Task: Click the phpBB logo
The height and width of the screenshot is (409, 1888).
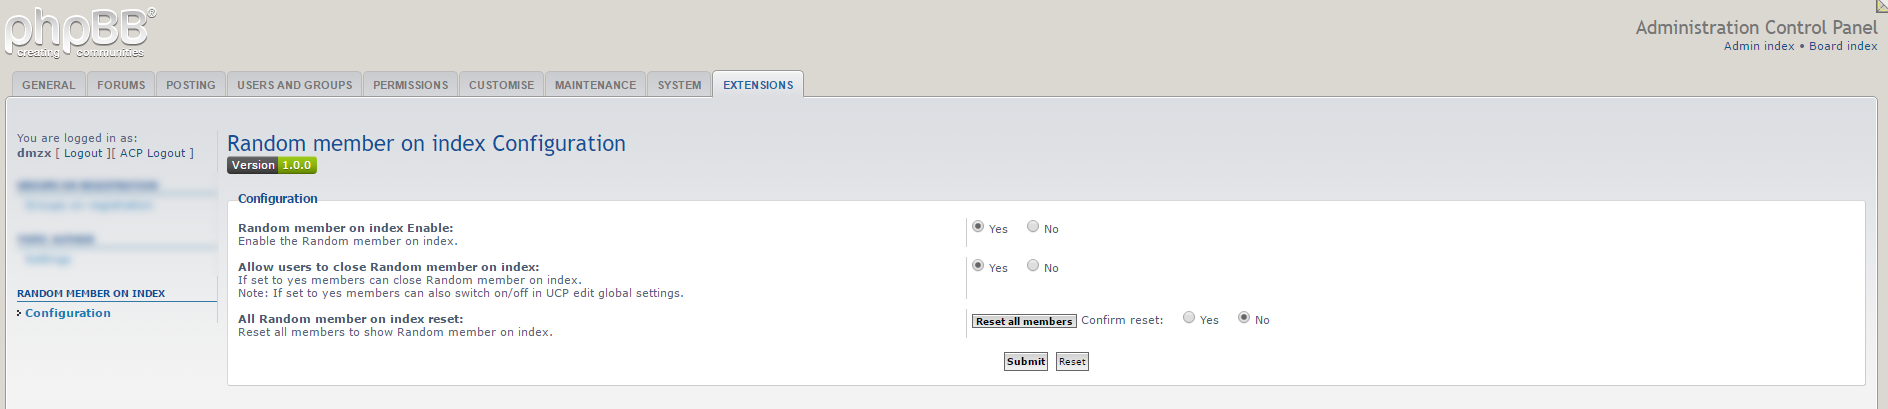Action: (x=80, y=32)
